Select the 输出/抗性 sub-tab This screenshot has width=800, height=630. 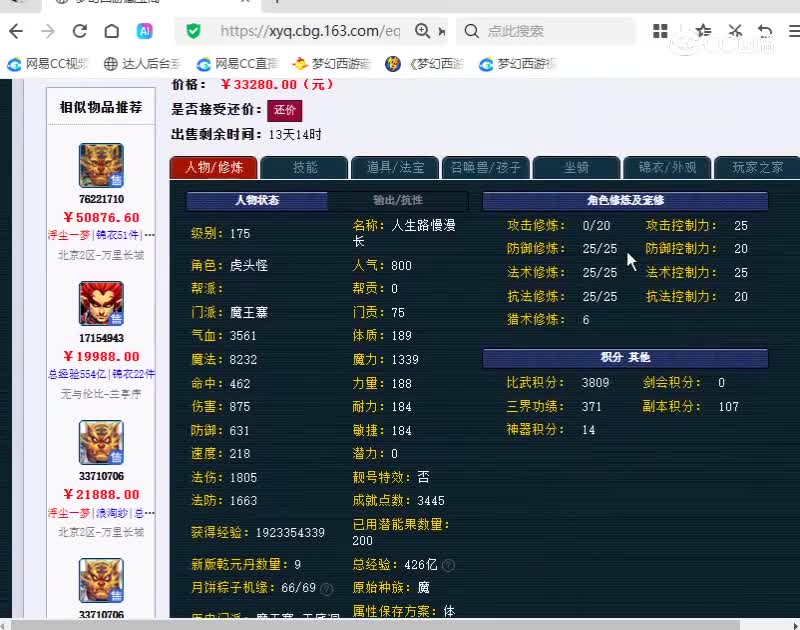397,200
